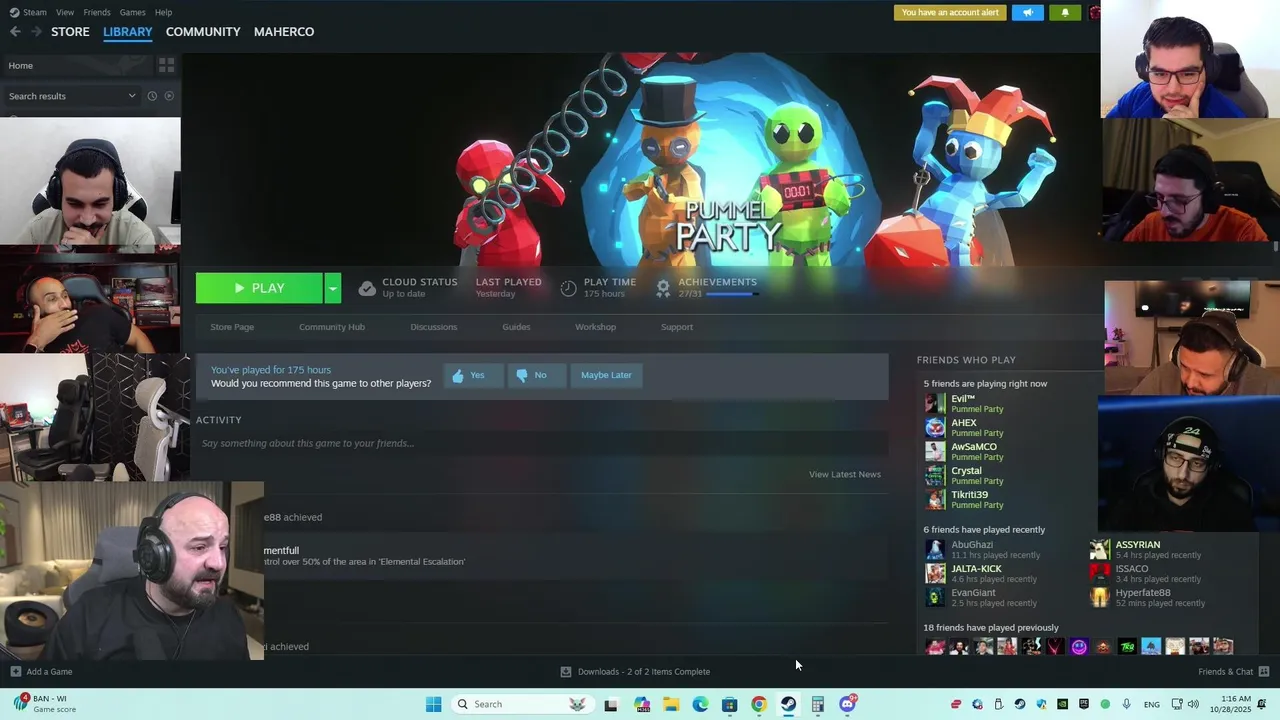Open the Discussions link

(433, 327)
